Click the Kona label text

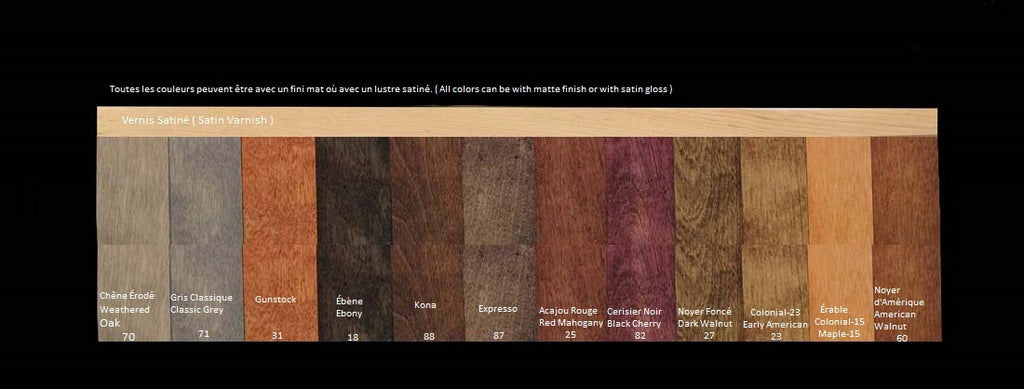425,305
